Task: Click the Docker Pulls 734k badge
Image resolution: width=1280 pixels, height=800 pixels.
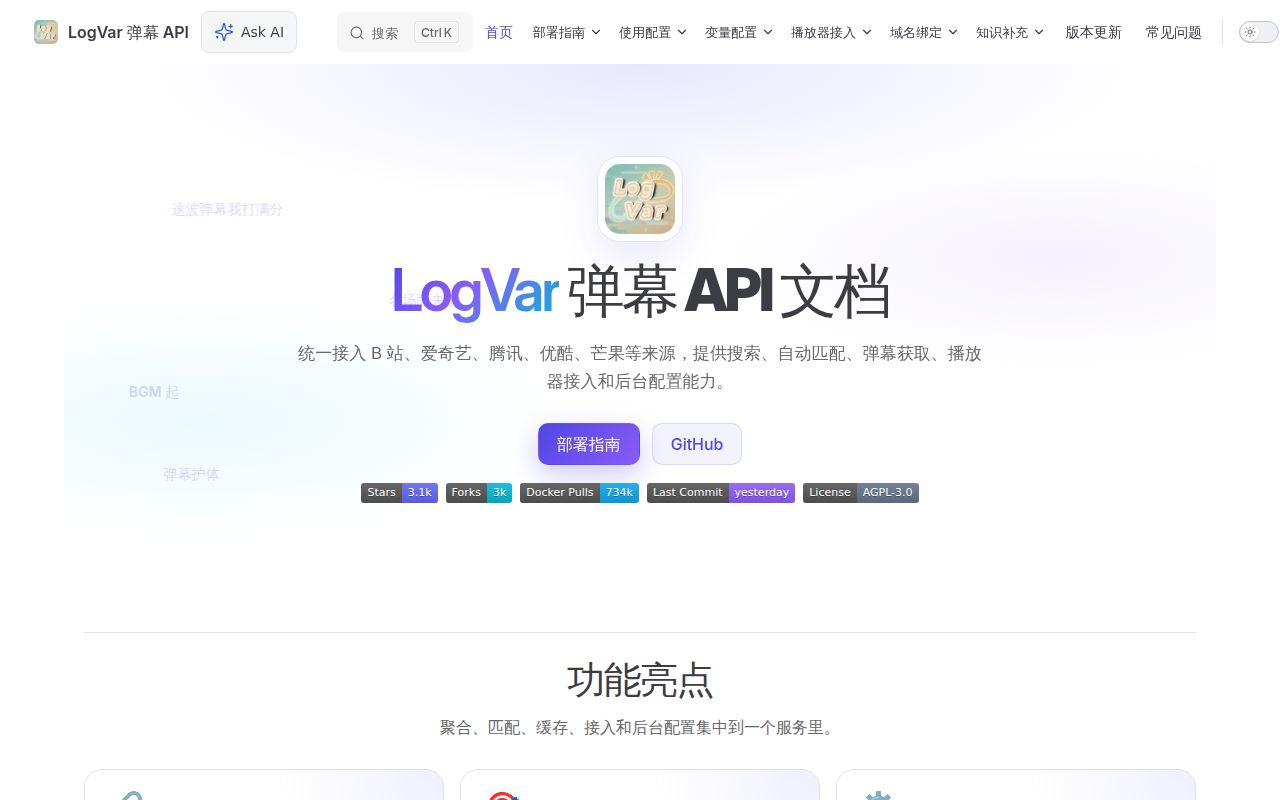Action: coord(579,492)
